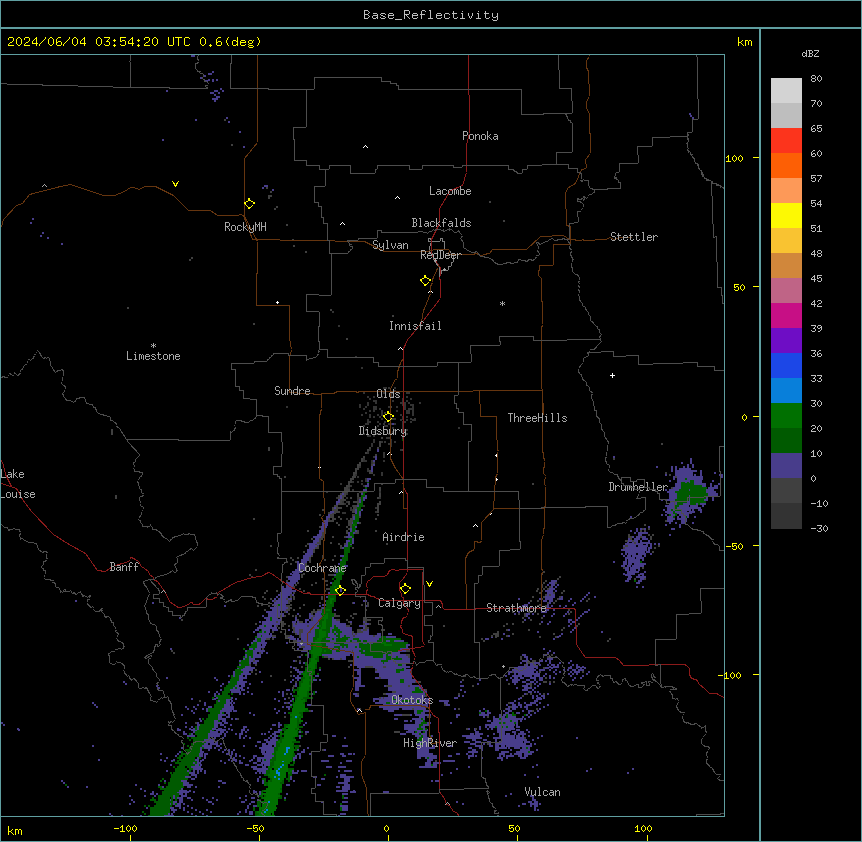Click the yellow station marker near RockyMH
The image size is (862, 842).
[x=249, y=204]
